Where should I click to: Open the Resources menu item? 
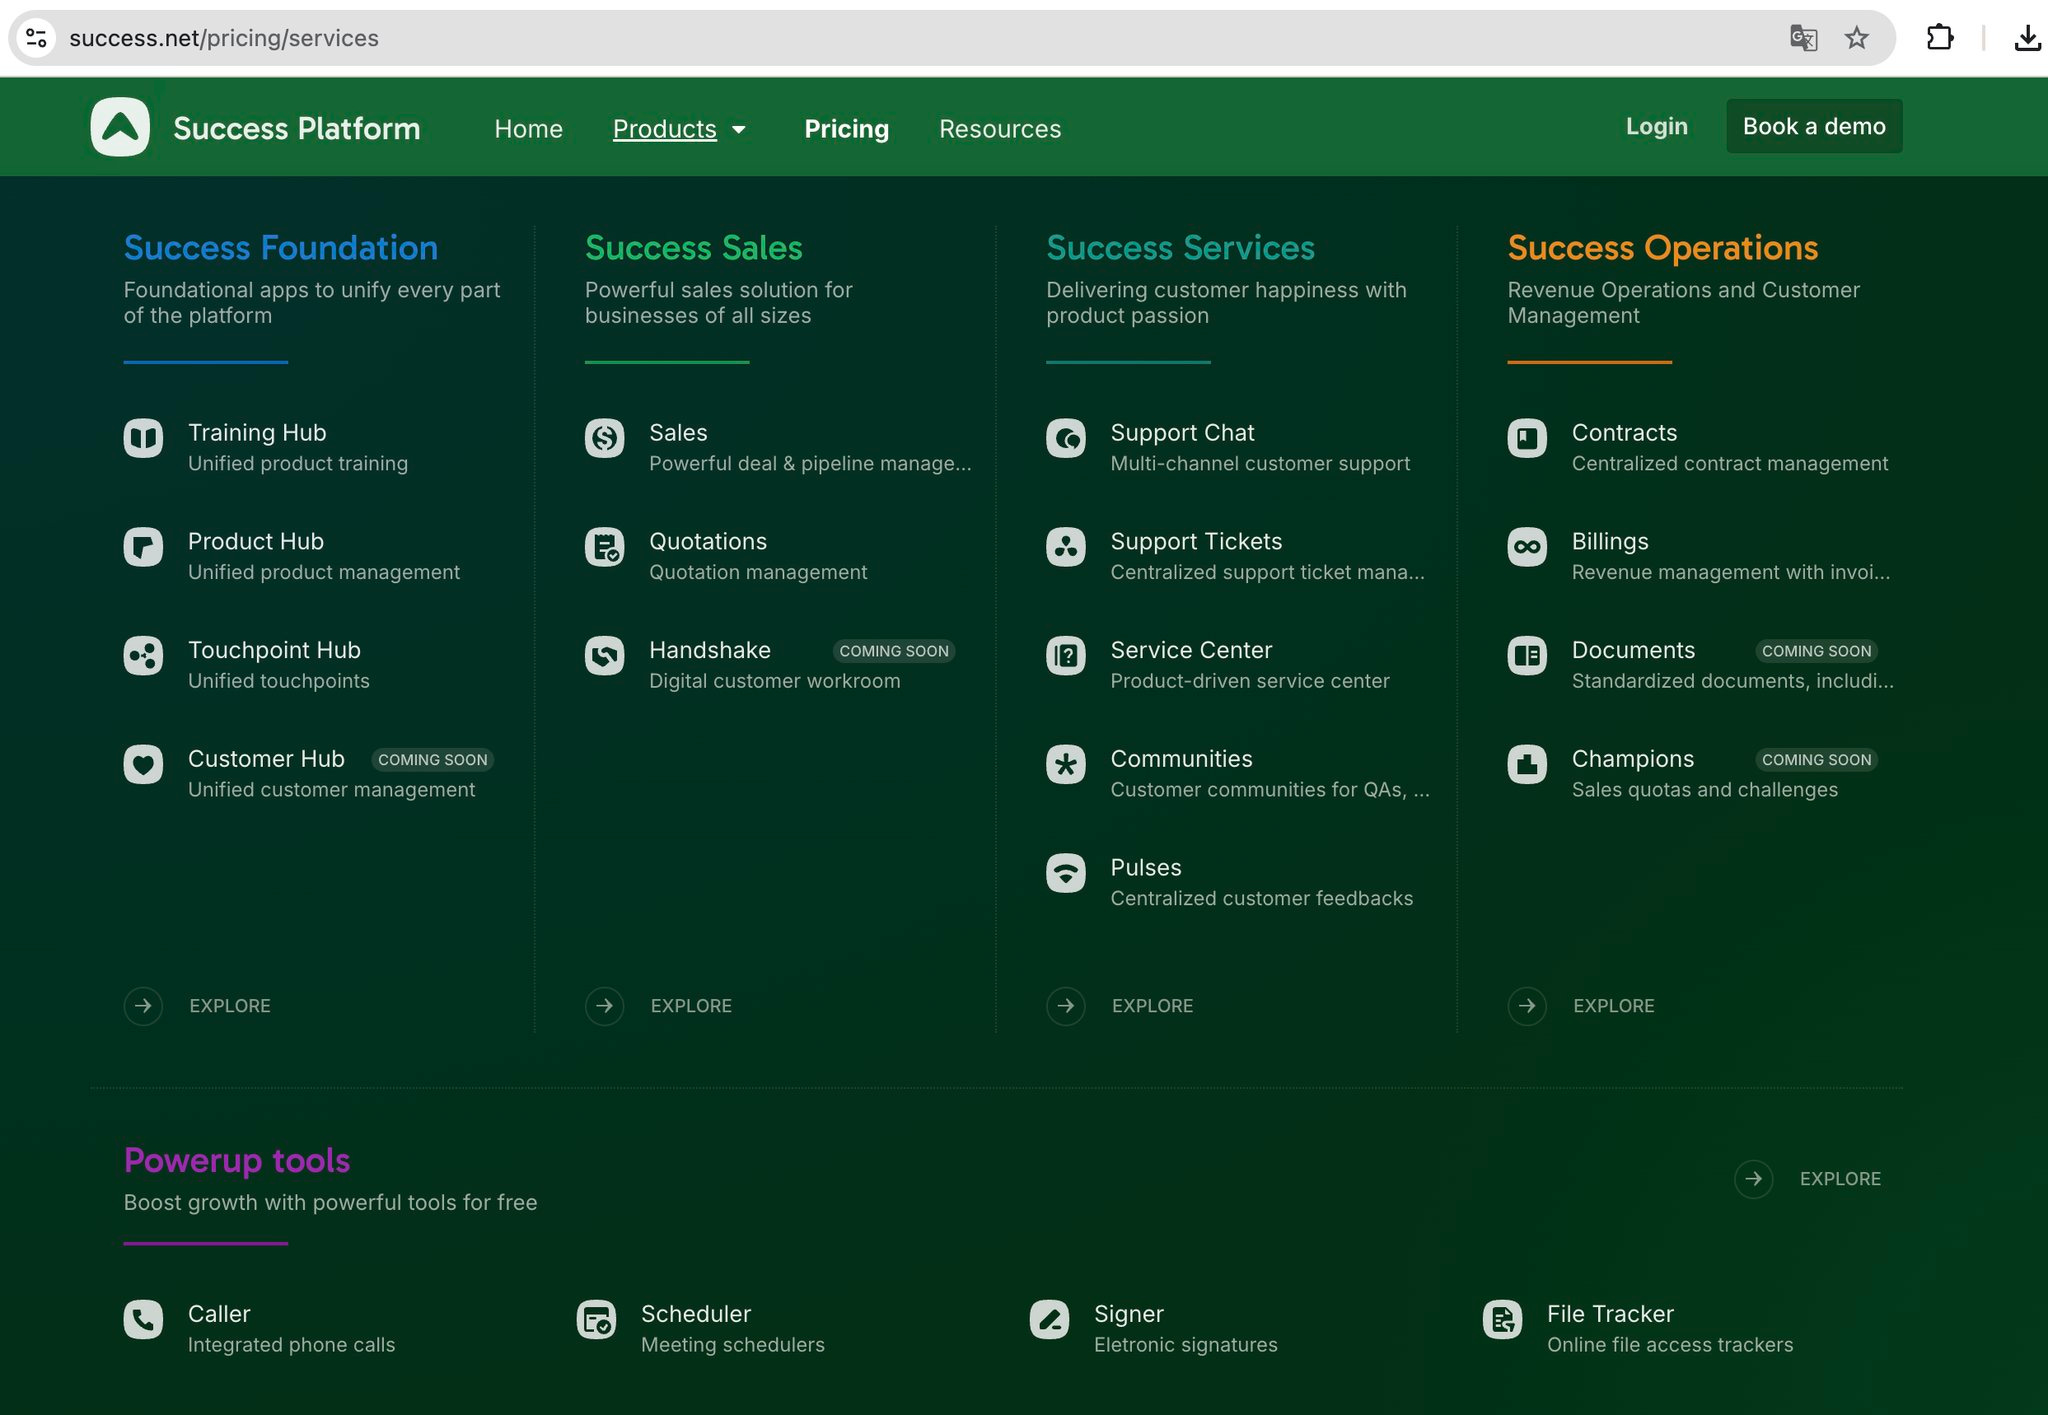pos(999,129)
